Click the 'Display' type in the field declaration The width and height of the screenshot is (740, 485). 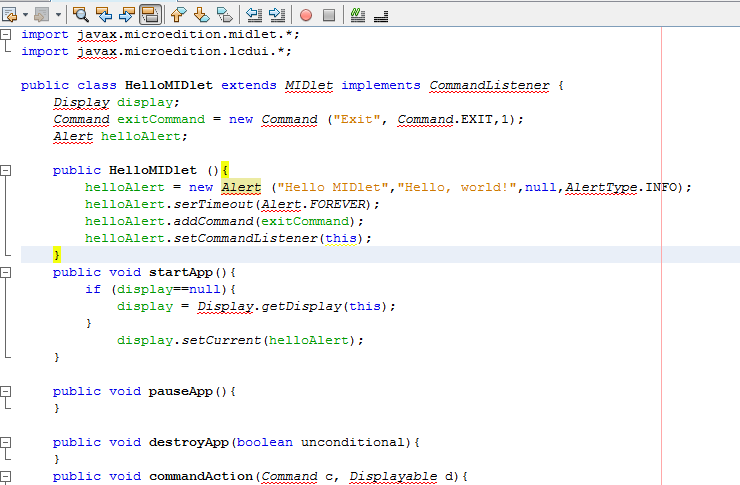[x=81, y=102]
